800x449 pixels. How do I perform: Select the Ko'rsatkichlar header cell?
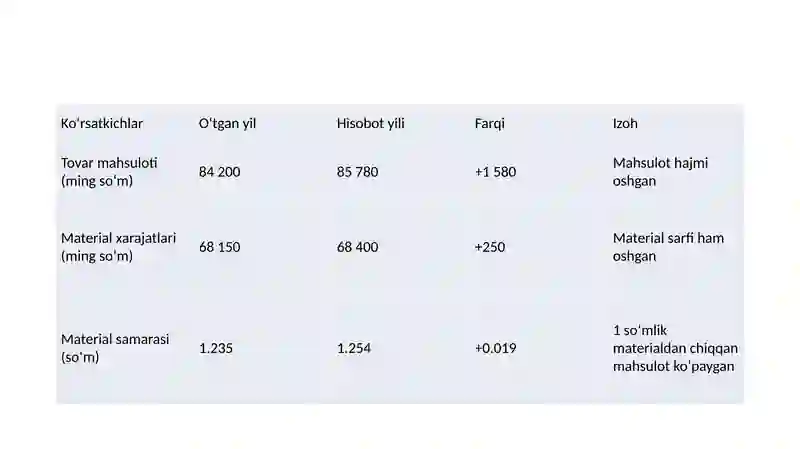[x=102, y=123]
